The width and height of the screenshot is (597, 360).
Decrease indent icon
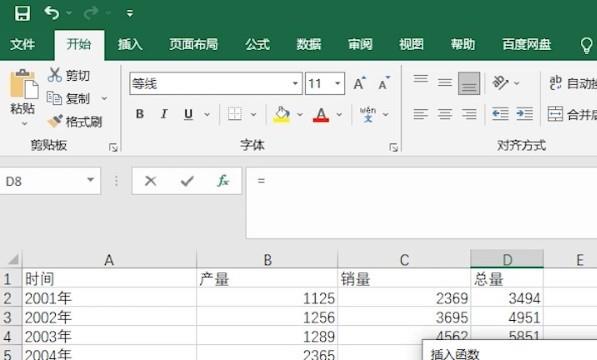500,114
